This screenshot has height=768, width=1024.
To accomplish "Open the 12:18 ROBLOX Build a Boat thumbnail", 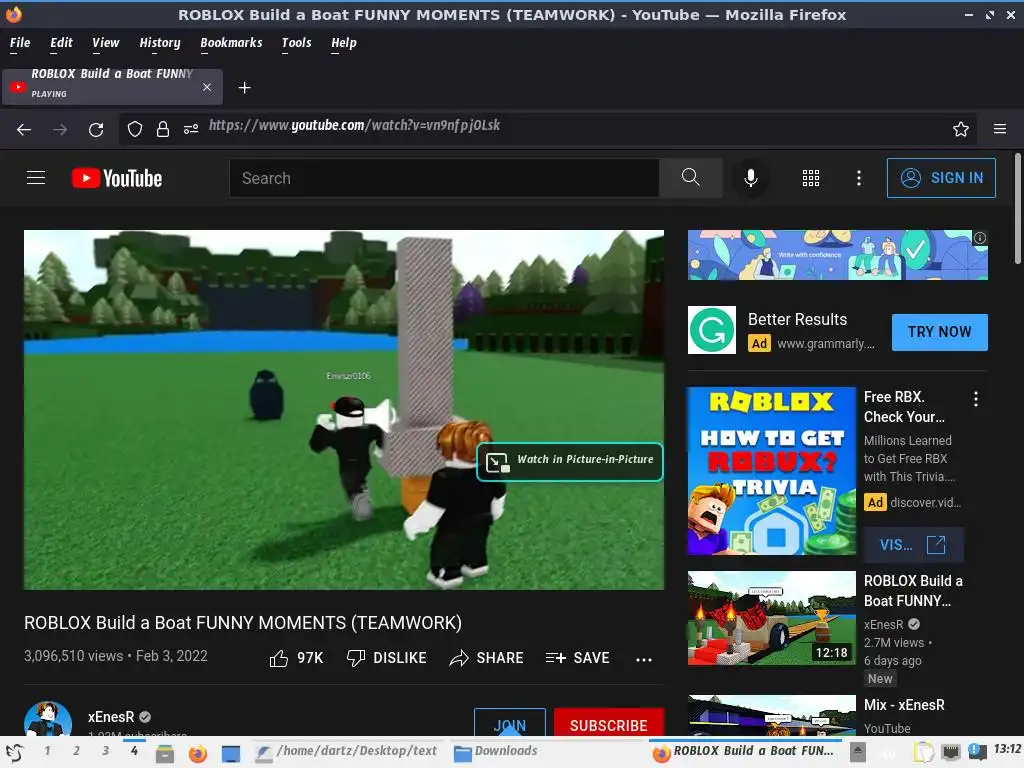I will tap(771, 618).
